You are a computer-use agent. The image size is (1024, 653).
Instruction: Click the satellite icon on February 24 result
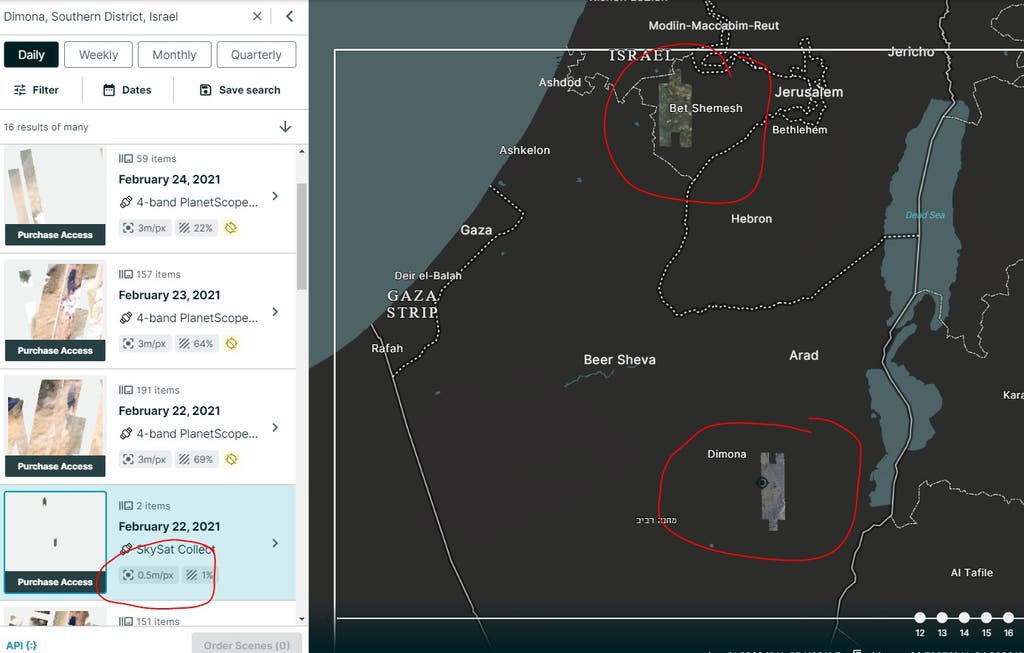click(125, 202)
